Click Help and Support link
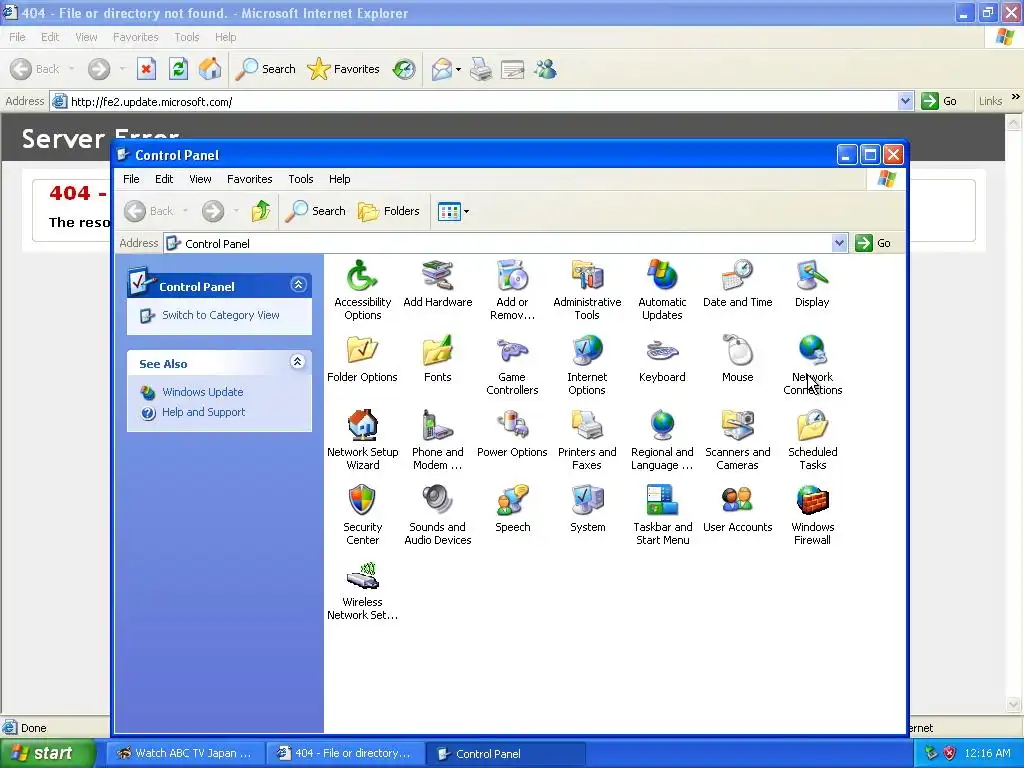This screenshot has height=768, width=1024. pos(203,412)
